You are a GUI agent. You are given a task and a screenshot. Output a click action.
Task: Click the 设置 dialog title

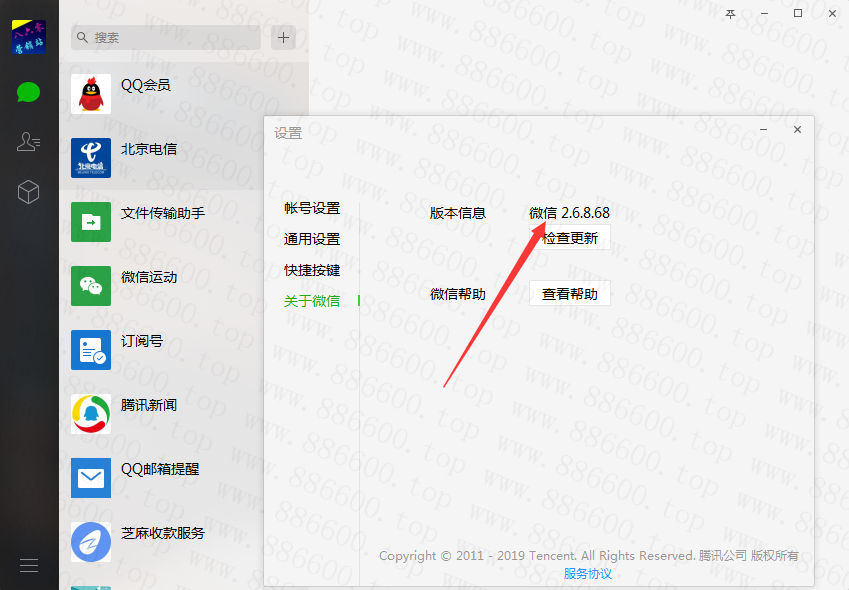[288, 133]
